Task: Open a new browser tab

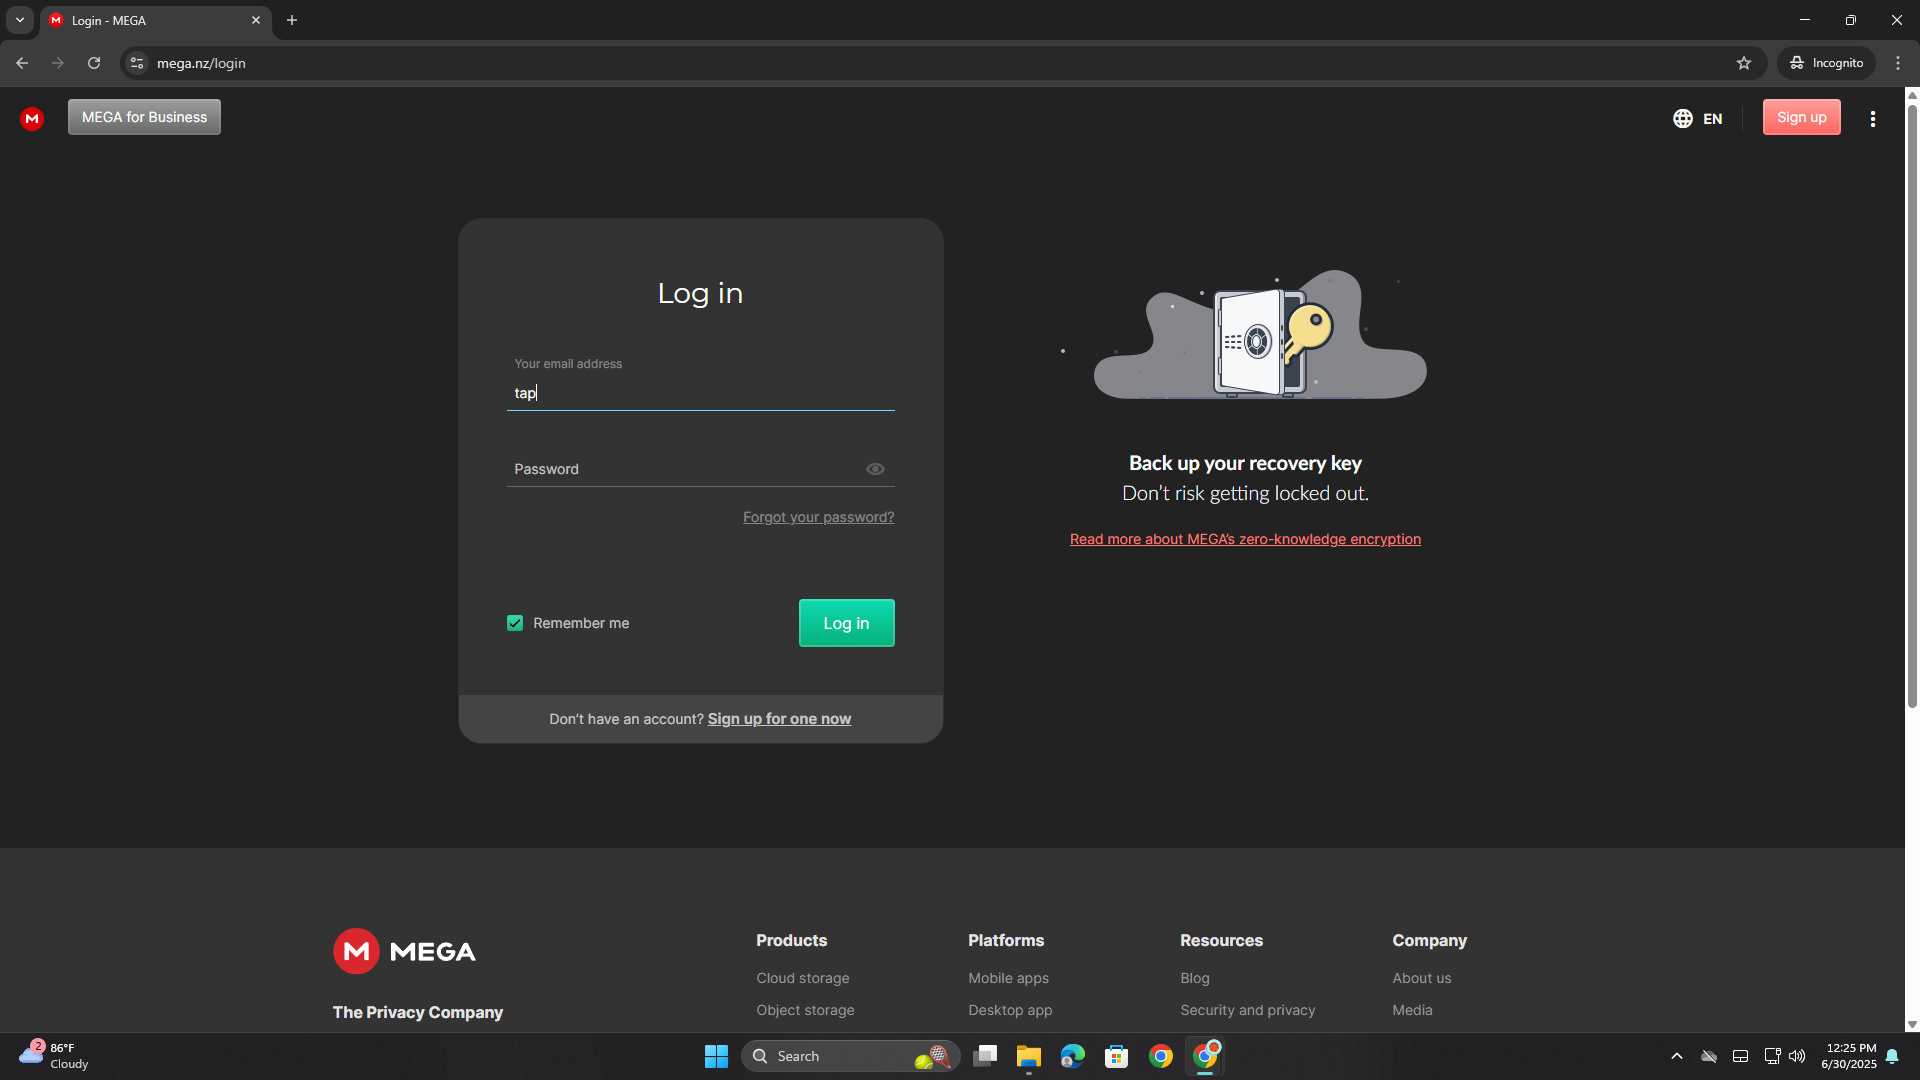Action: click(x=292, y=20)
